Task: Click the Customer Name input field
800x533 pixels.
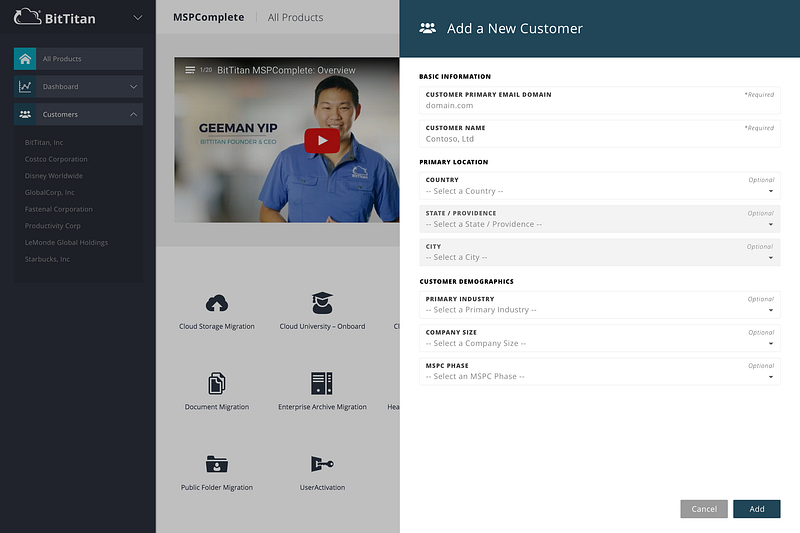Action: [599, 134]
